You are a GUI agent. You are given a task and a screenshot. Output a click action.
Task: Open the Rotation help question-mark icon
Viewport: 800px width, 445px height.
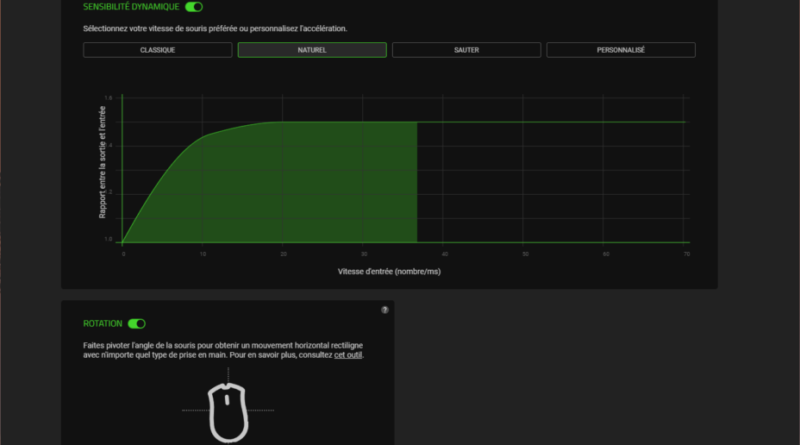385,310
